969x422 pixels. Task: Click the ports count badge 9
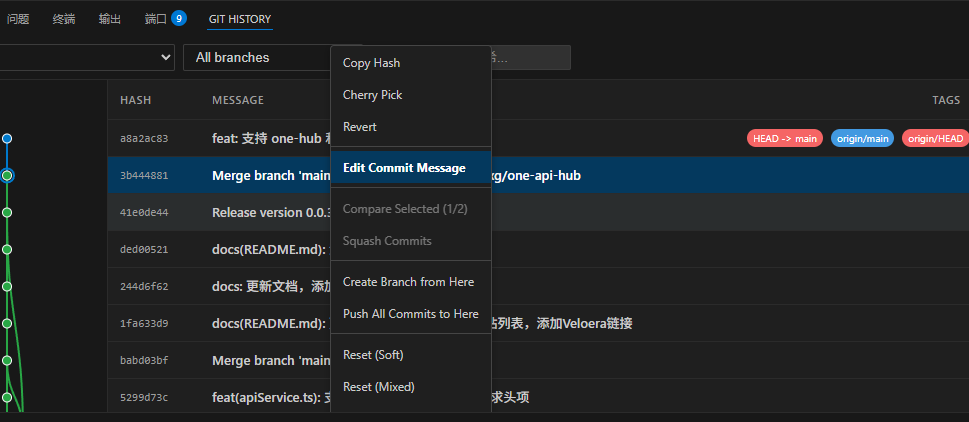pyautogui.click(x=179, y=19)
